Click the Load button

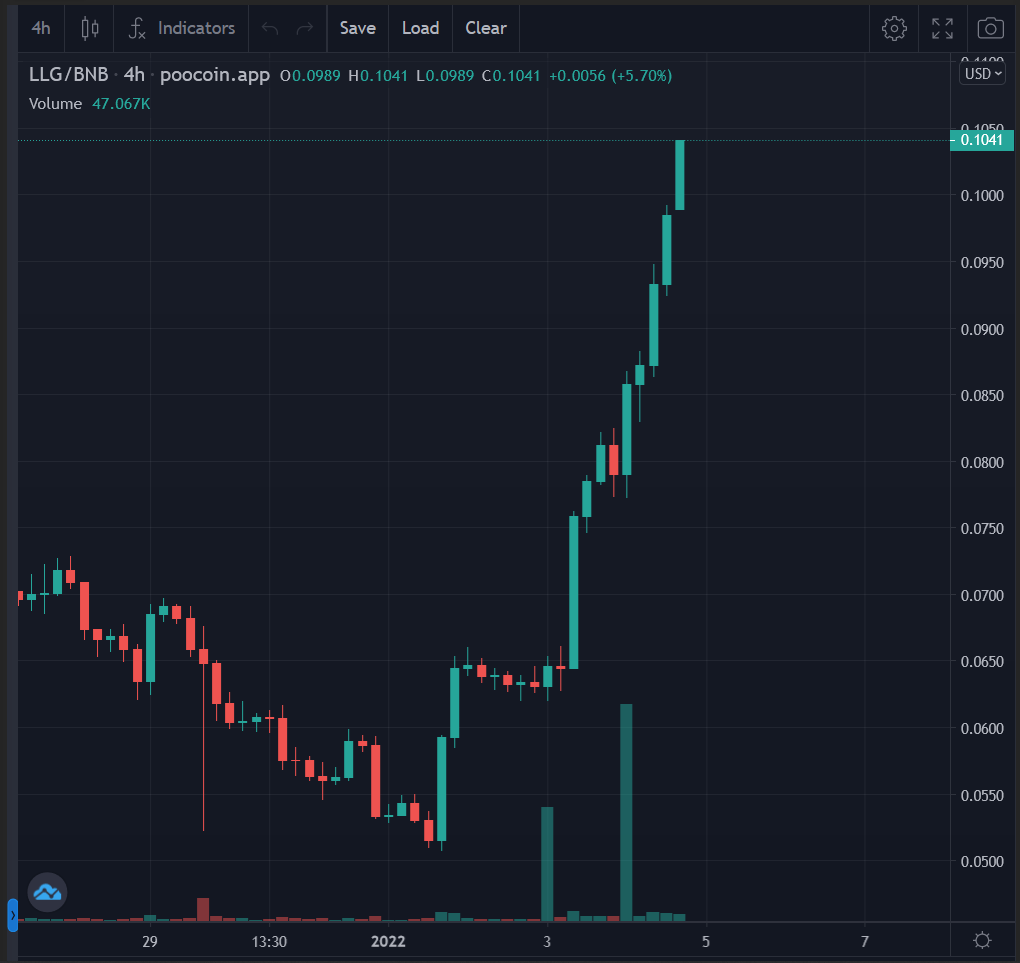420,28
